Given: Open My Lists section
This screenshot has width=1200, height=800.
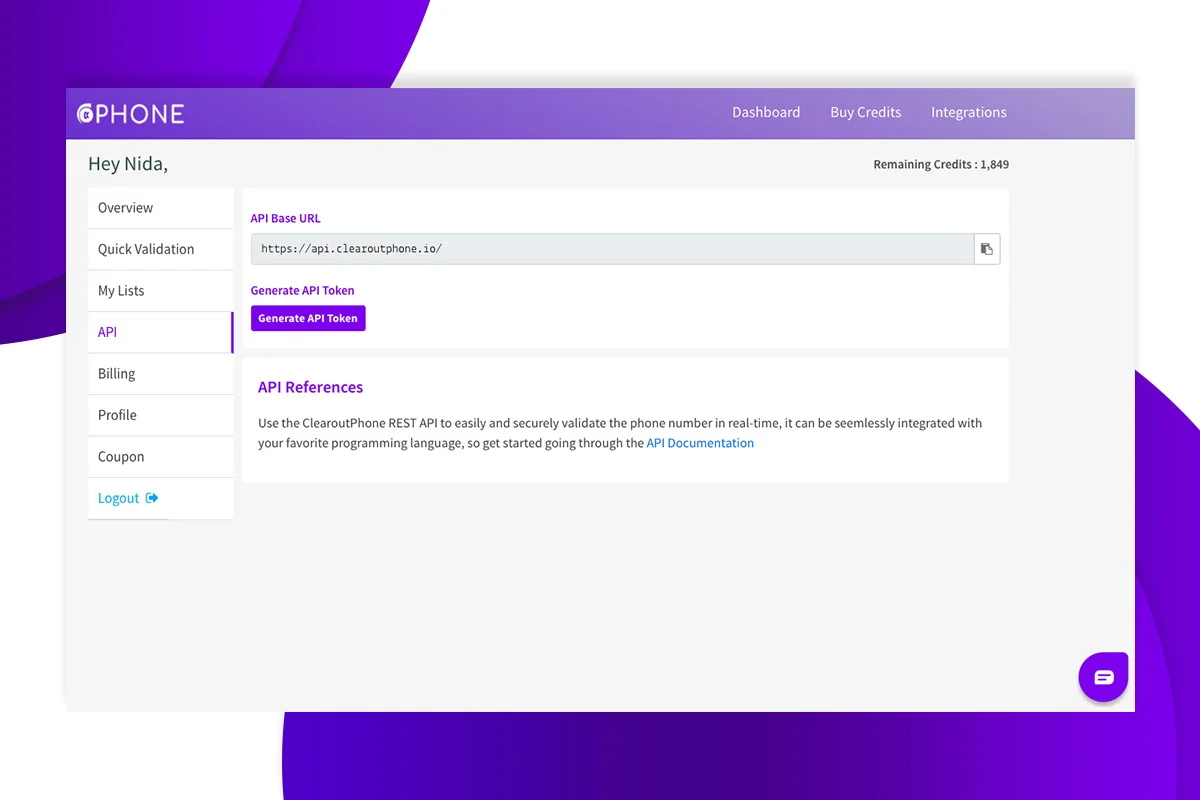Looking at the screenshot, I should pos(160,291).
